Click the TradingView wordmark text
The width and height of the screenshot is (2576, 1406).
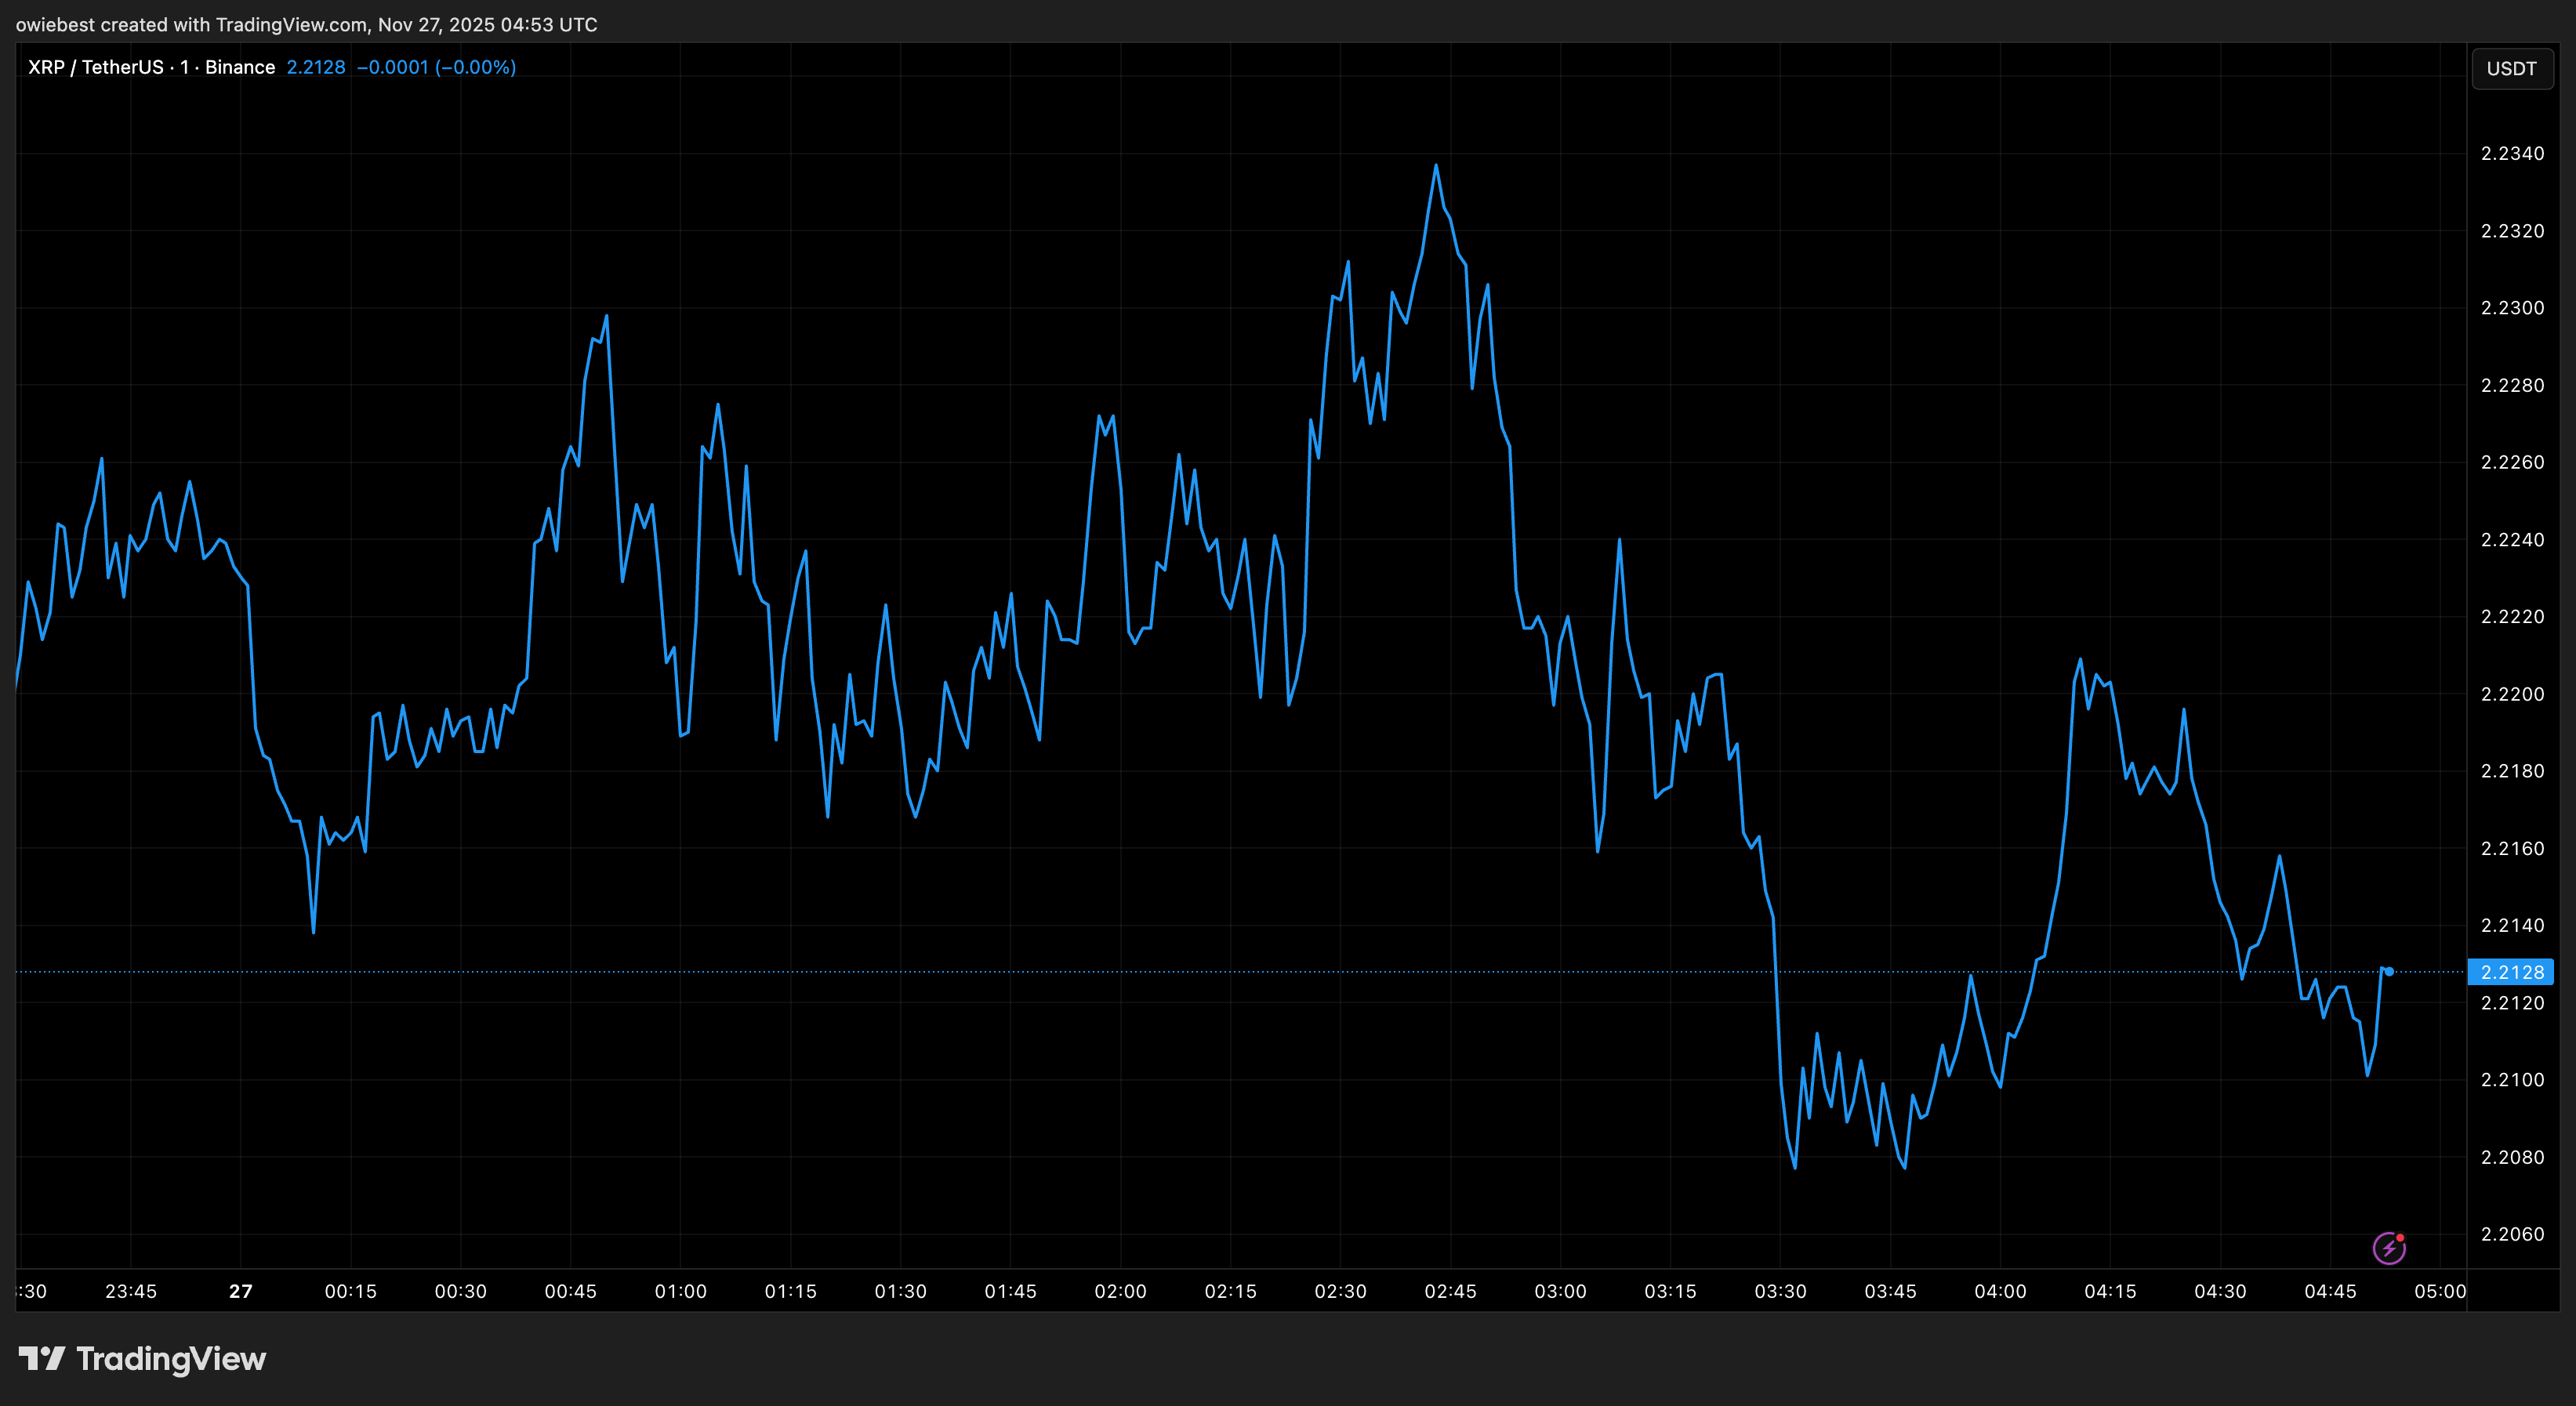click(x=171, y=1358)
